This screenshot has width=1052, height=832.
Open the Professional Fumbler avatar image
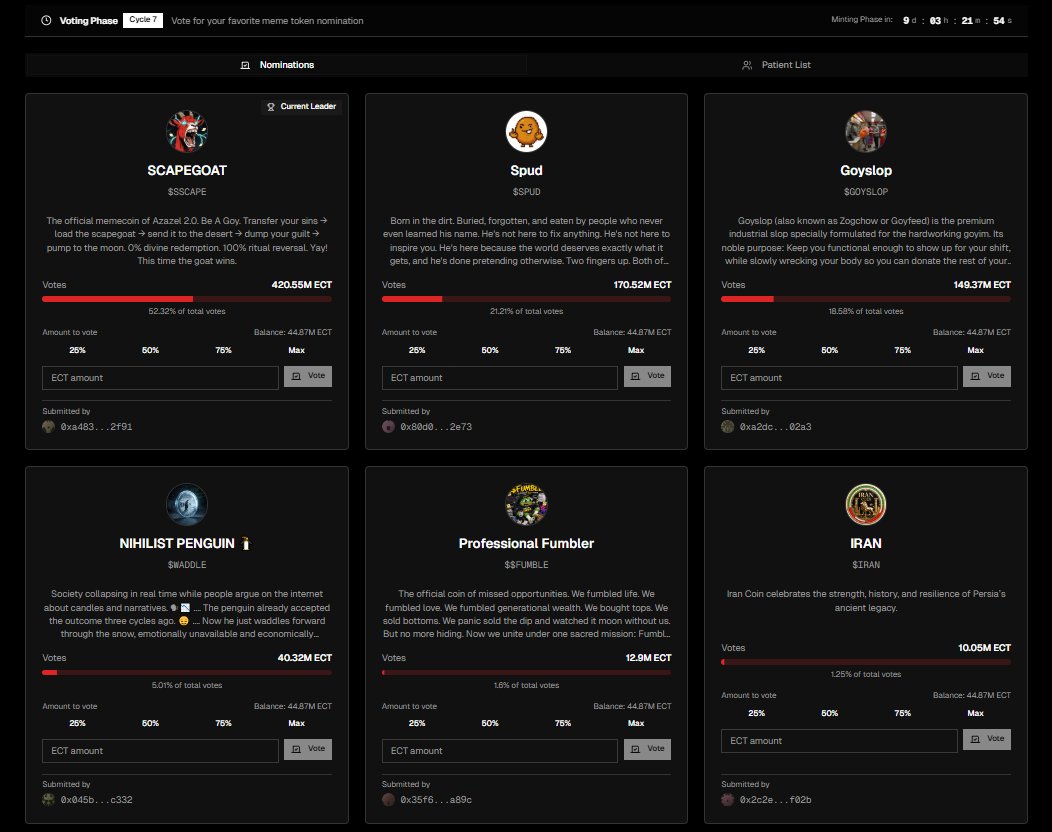click(526, 505)
